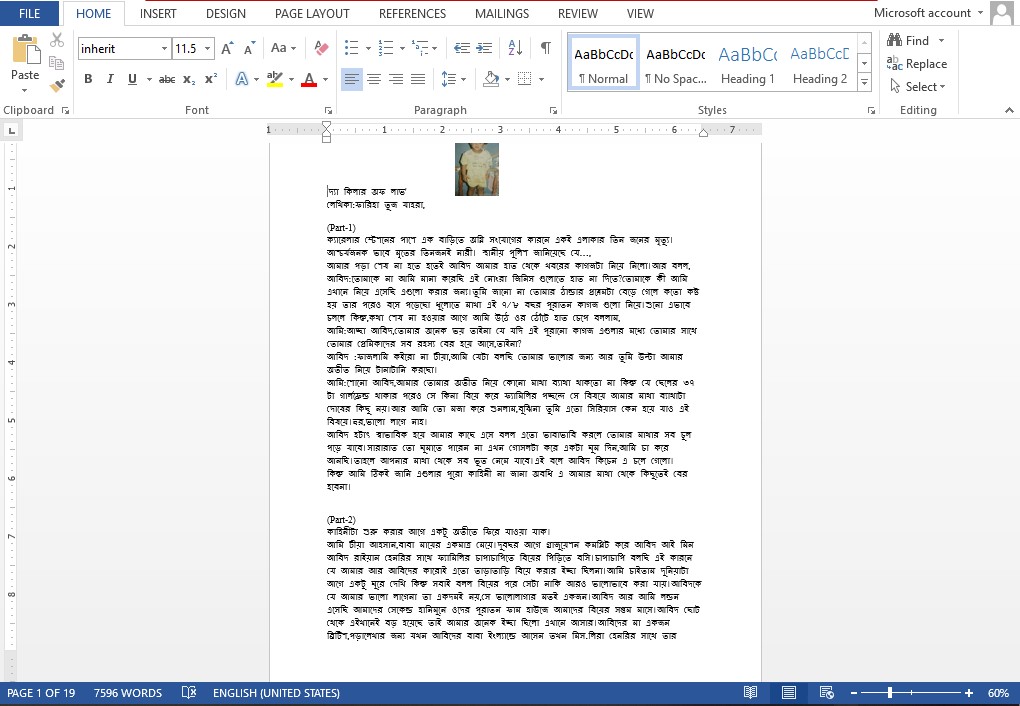Center align the paragraph

coord(374,79)
